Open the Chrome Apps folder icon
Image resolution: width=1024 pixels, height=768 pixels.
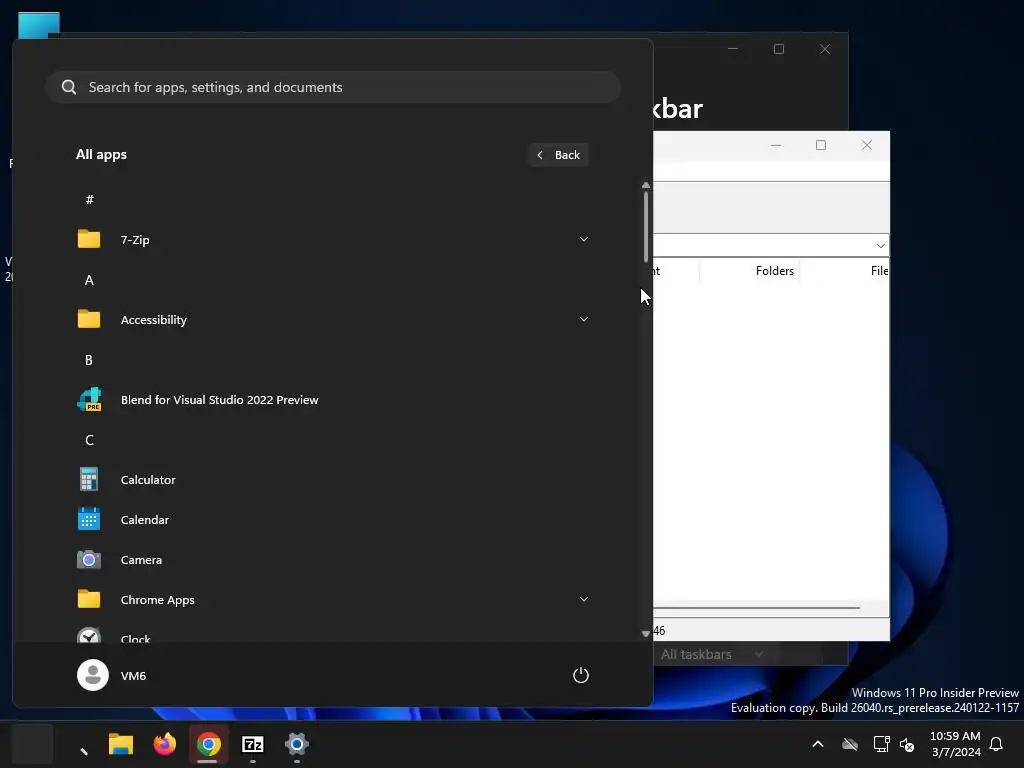click(89, 600)
